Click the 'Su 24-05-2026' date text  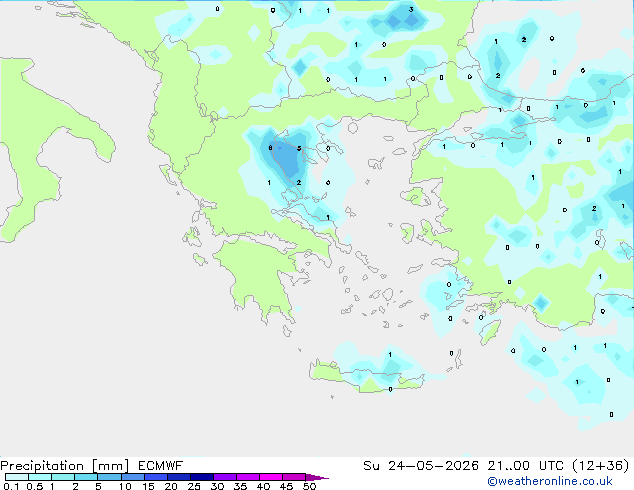421,465
